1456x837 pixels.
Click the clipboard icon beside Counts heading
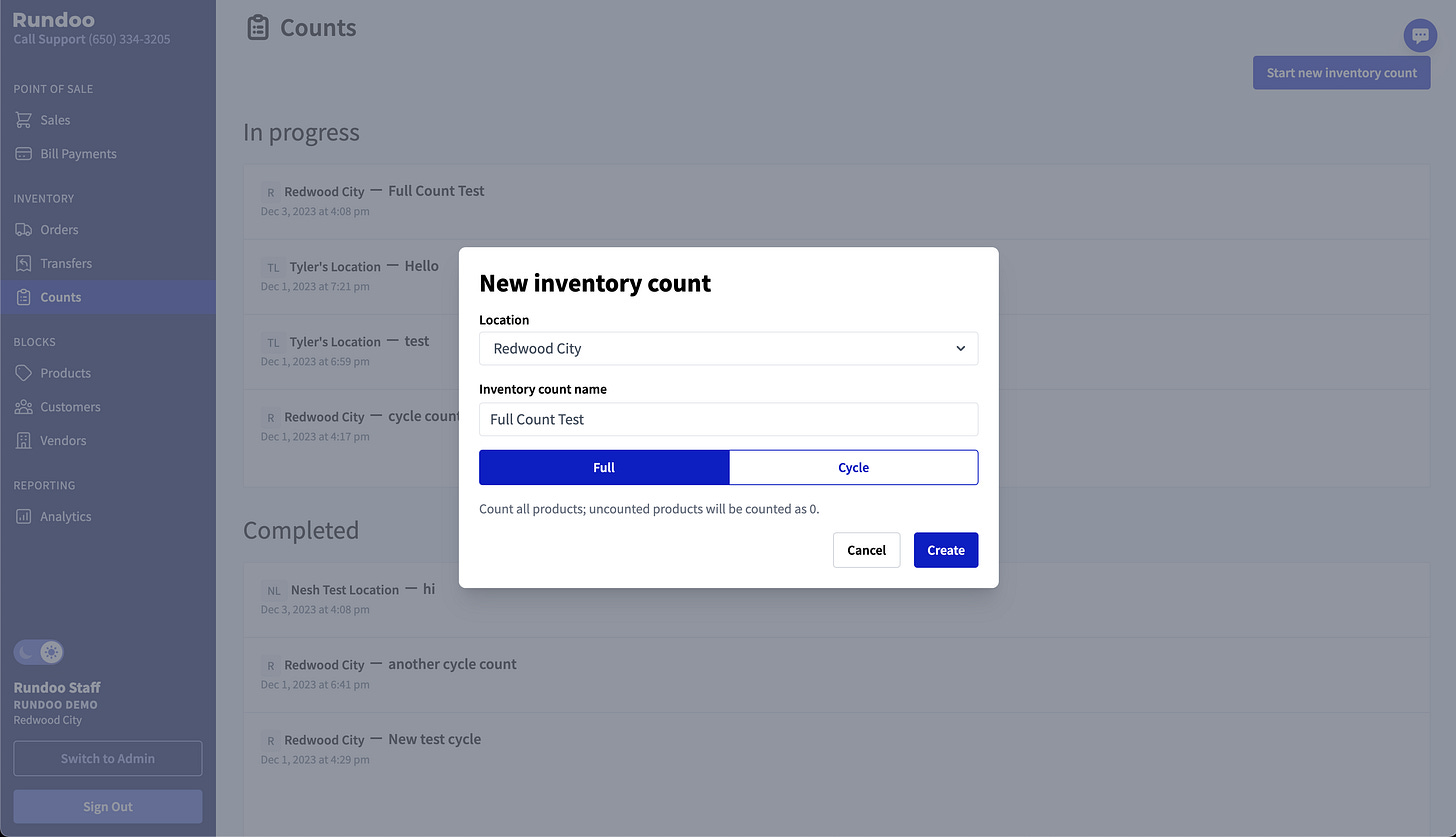[258, 28]
